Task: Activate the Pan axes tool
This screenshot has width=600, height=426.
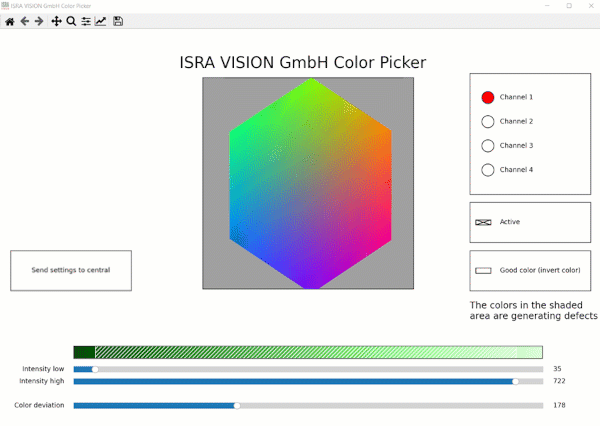Action: [56, 21]
